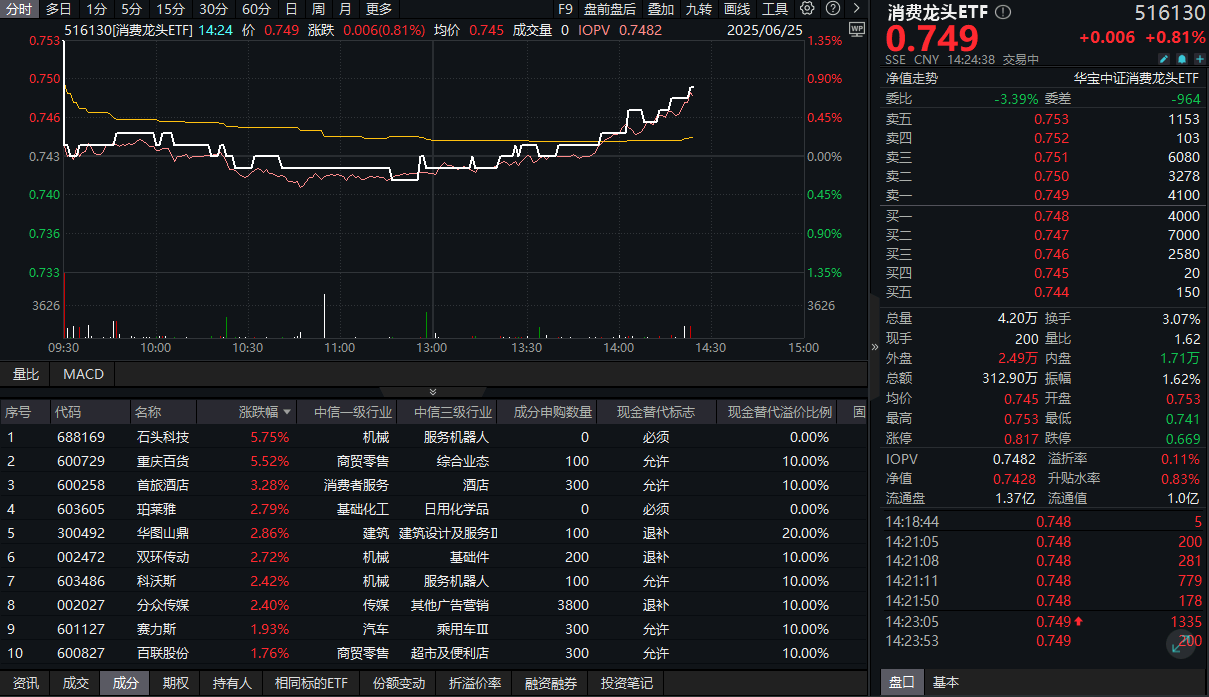Toggle the 盘前盘后 pre/post-market display
Image resolution: width=1209 pixels, height=697 pixels.
(x=610, y=9)
